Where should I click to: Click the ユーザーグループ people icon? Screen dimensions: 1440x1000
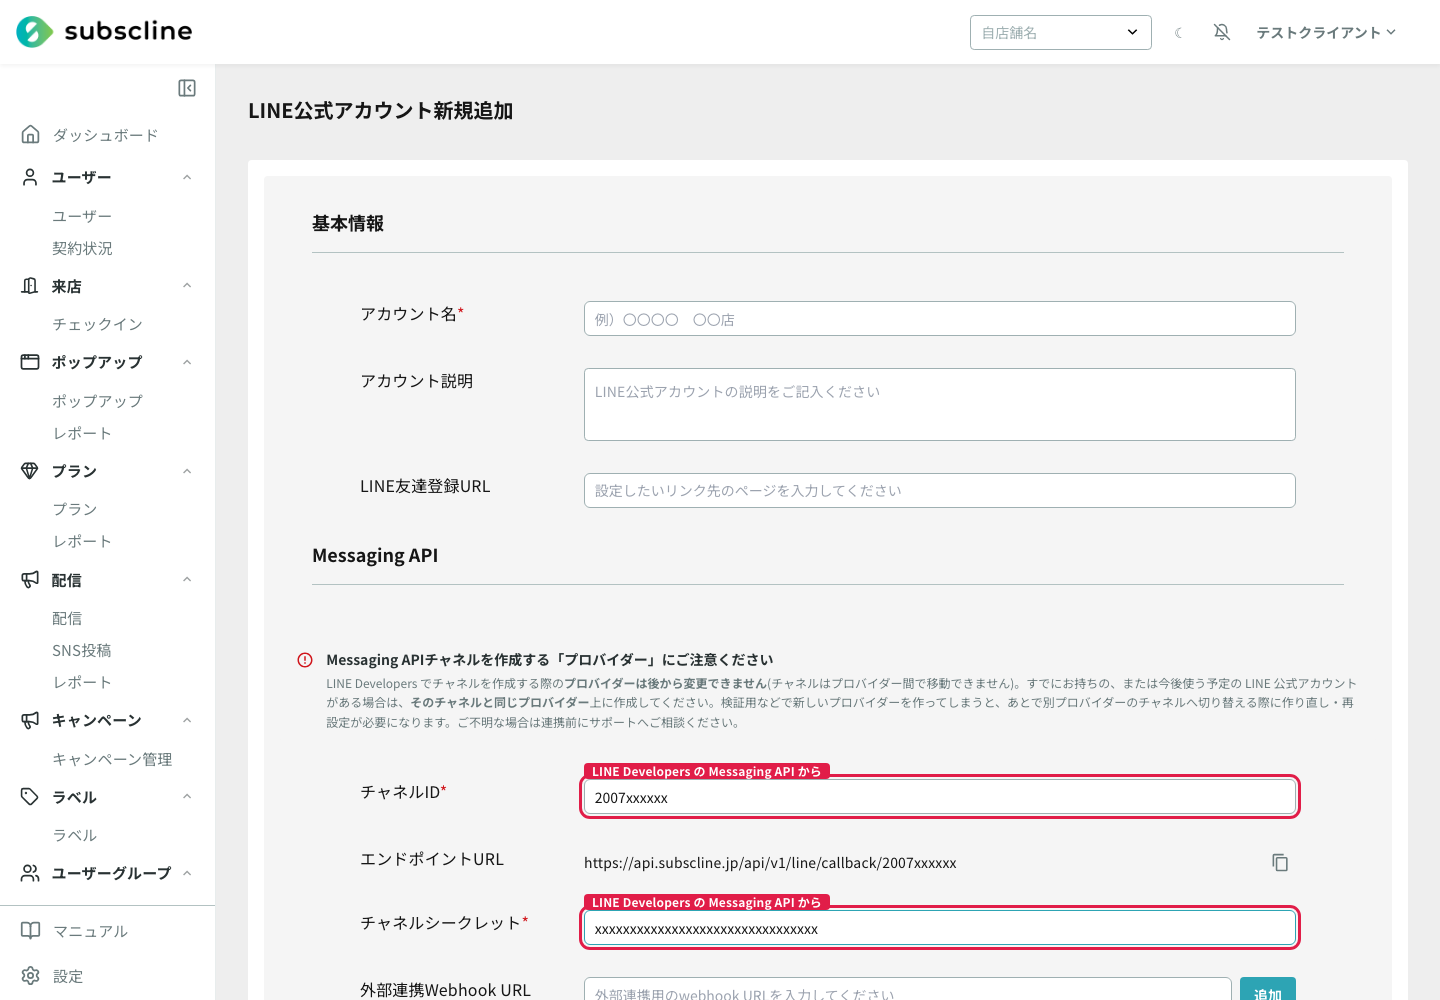[x=31, y=873]
